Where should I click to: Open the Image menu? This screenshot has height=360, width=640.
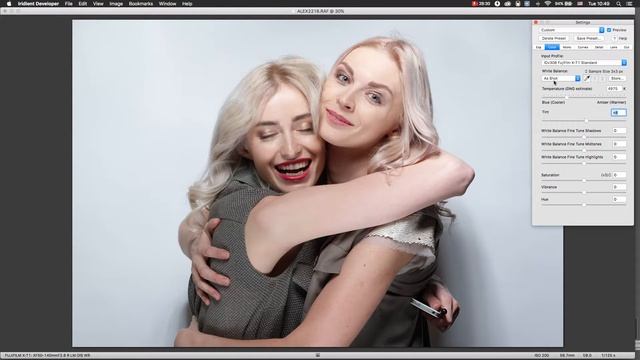(116, 4)
